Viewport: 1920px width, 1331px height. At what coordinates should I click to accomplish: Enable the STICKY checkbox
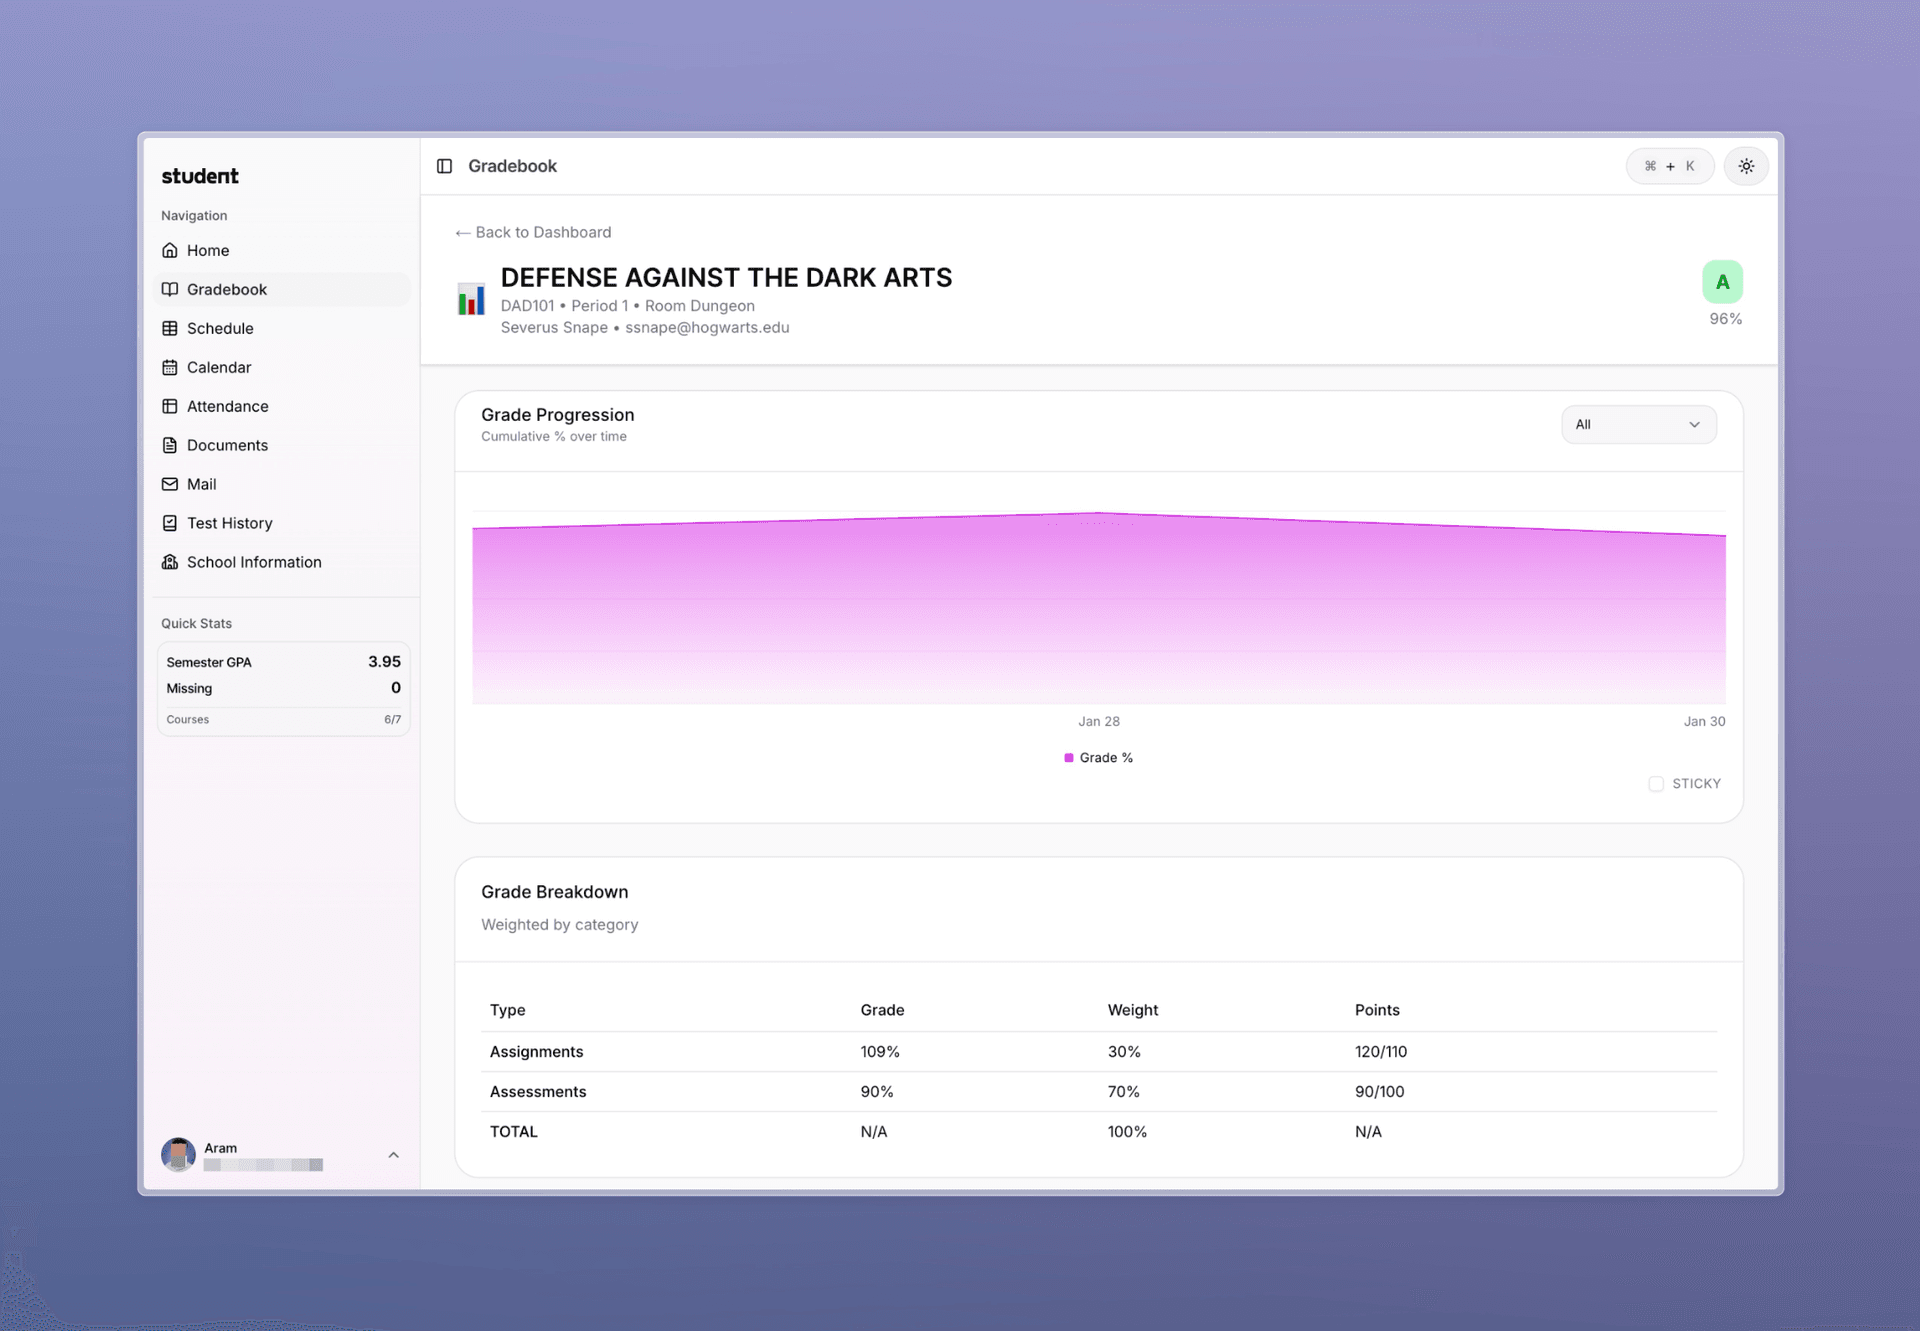pyautogui.click(x=1656, y=784)
